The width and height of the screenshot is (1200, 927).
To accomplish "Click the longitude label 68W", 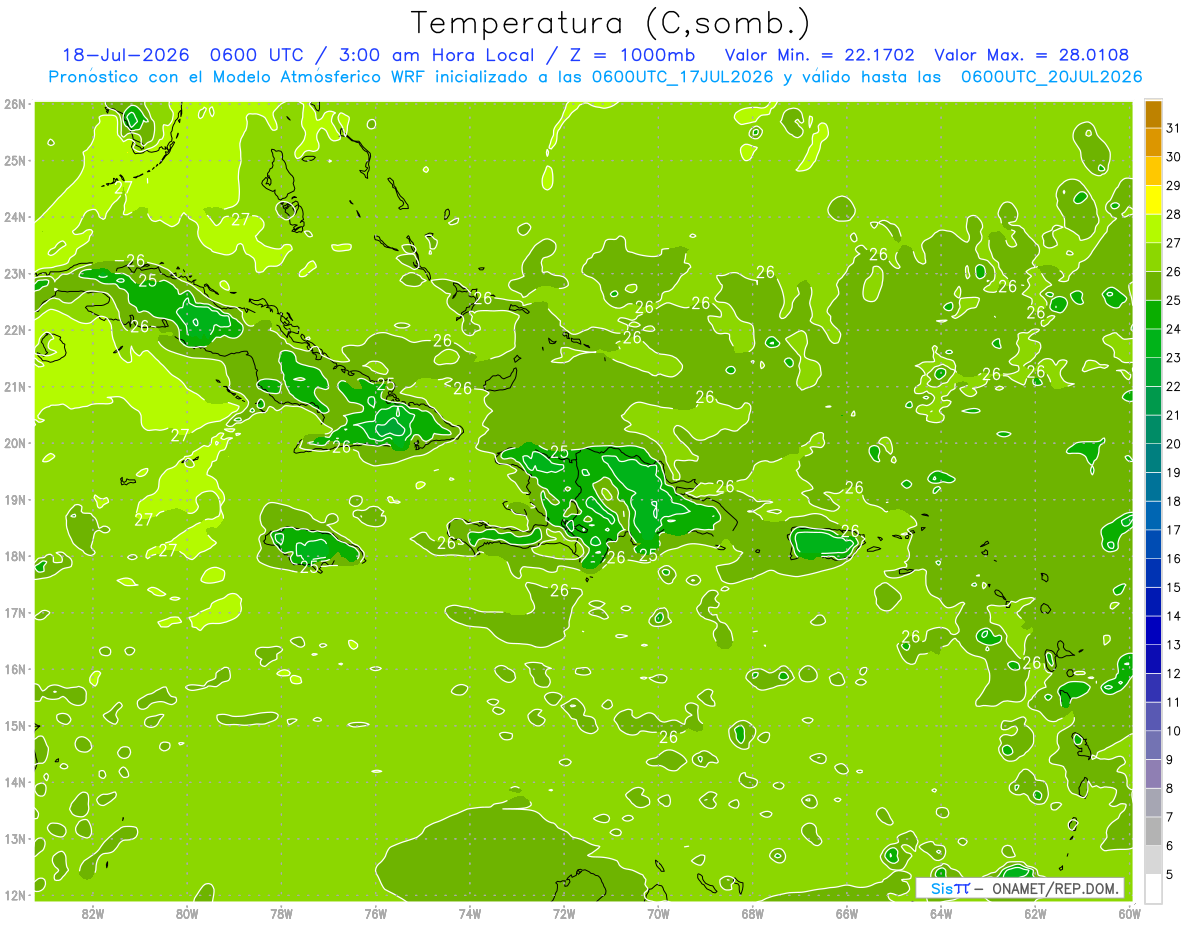I will 753,913.
